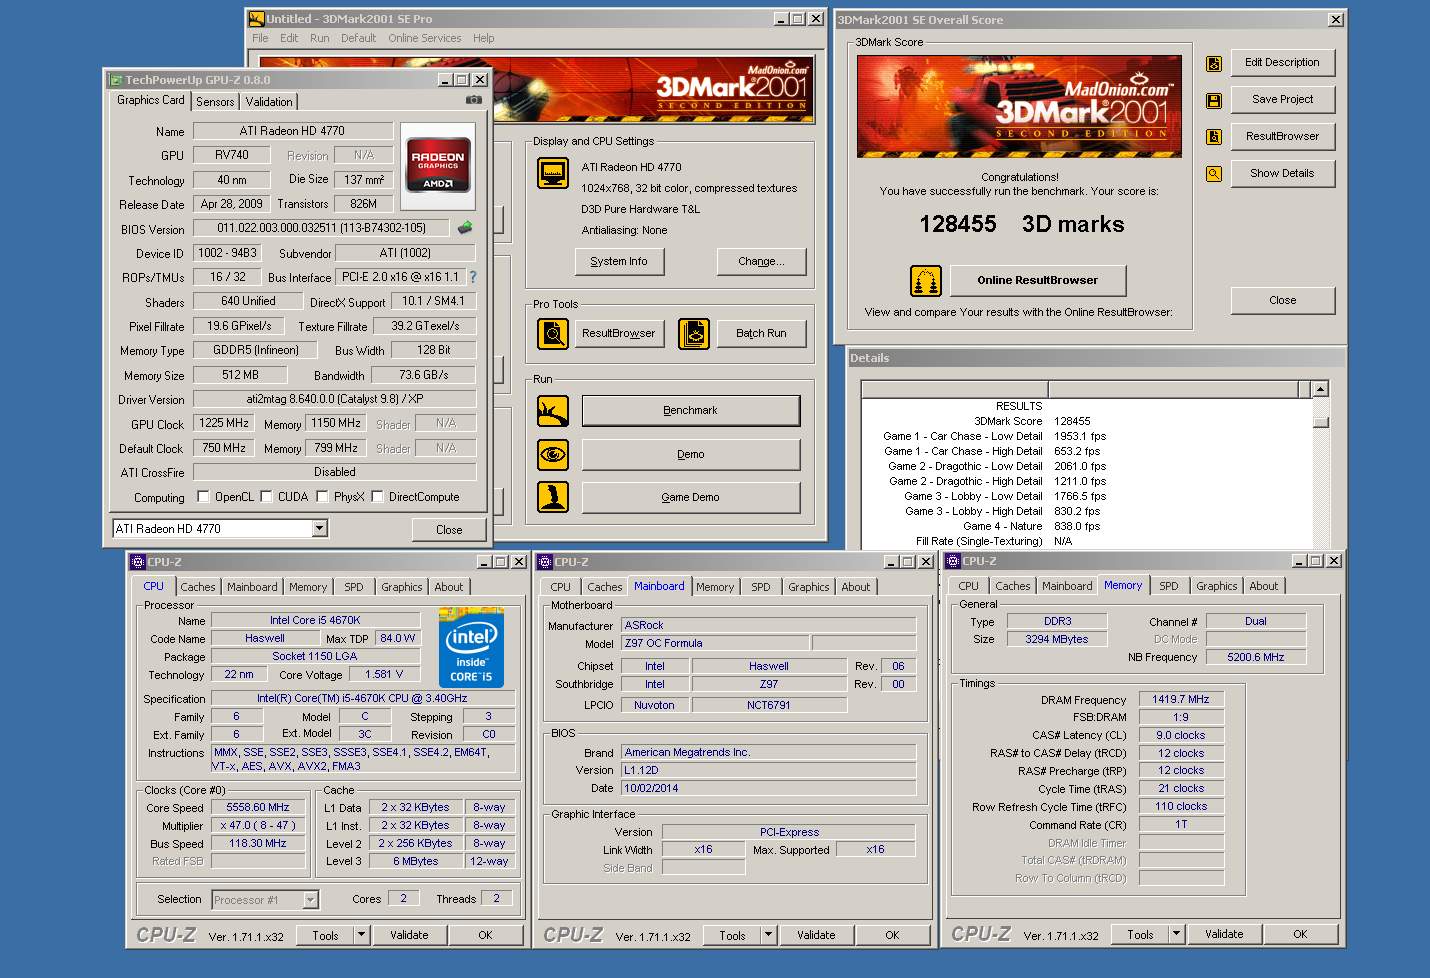Click the 3DMark2001 SE Pro title bar icon
This screenshot has height=978, width=1430.
click(257, 18)
